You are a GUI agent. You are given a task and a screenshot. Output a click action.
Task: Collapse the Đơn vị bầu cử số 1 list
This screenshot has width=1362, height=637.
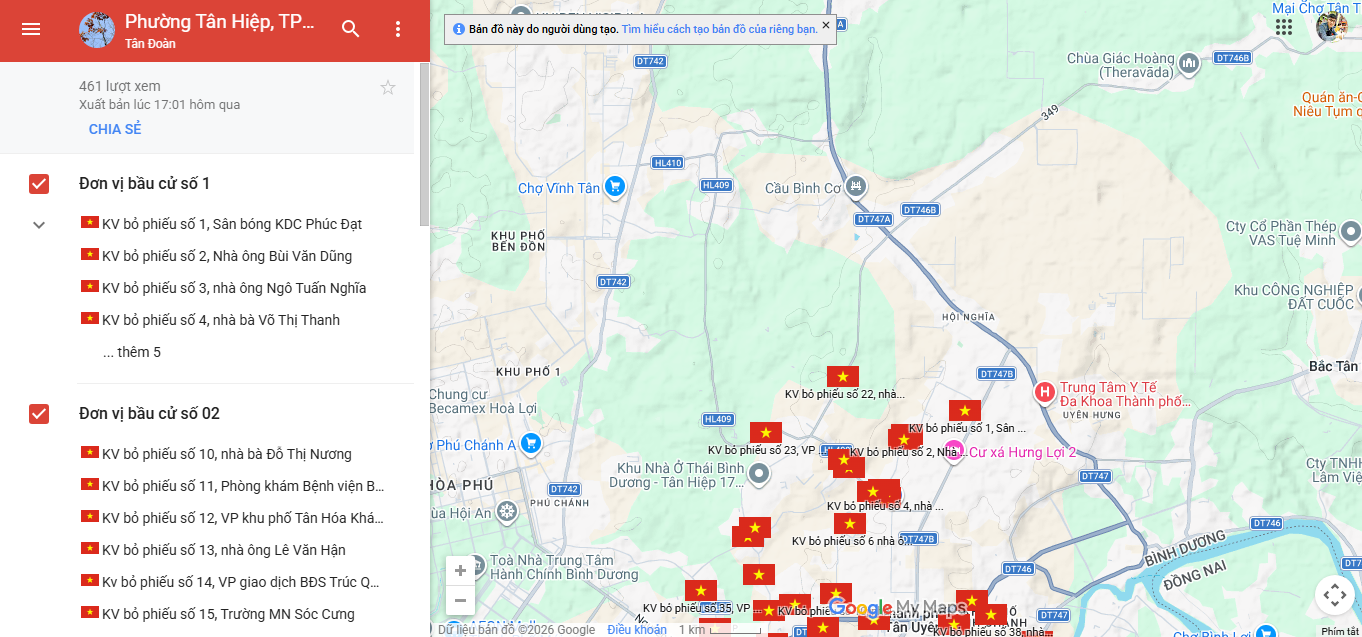tap(39, 225)
